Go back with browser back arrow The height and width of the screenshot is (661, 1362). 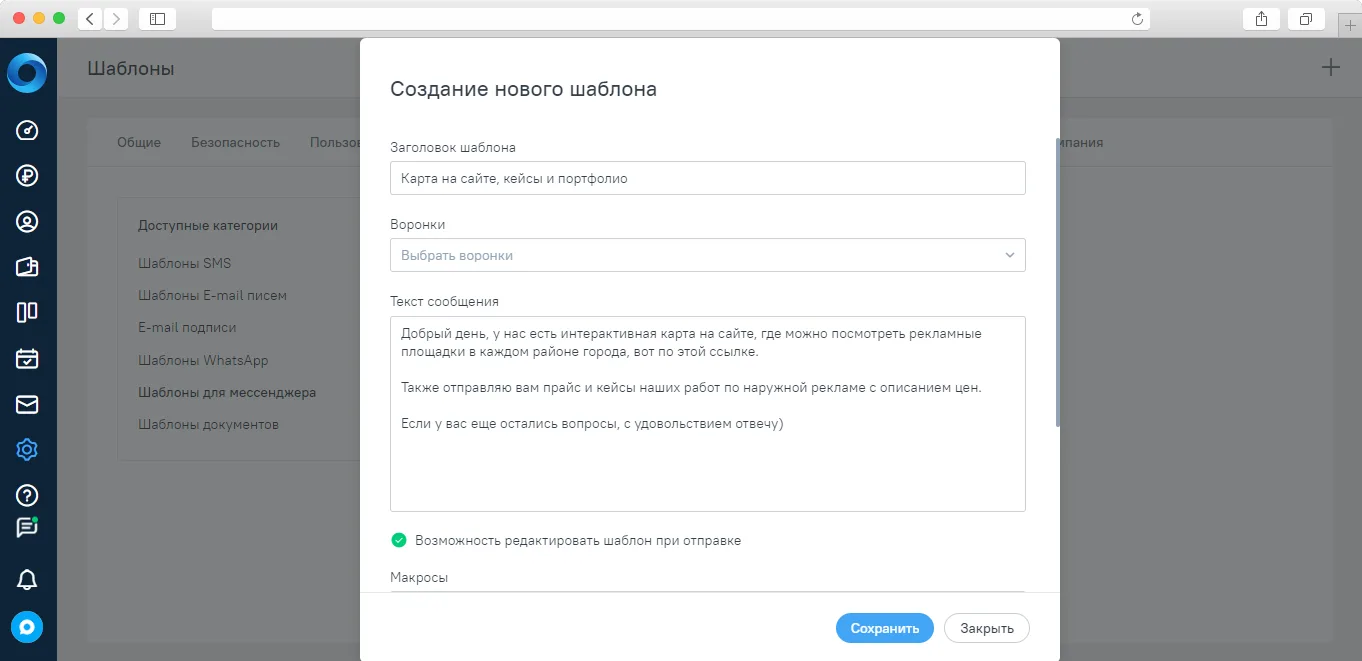tap(90, 18)
